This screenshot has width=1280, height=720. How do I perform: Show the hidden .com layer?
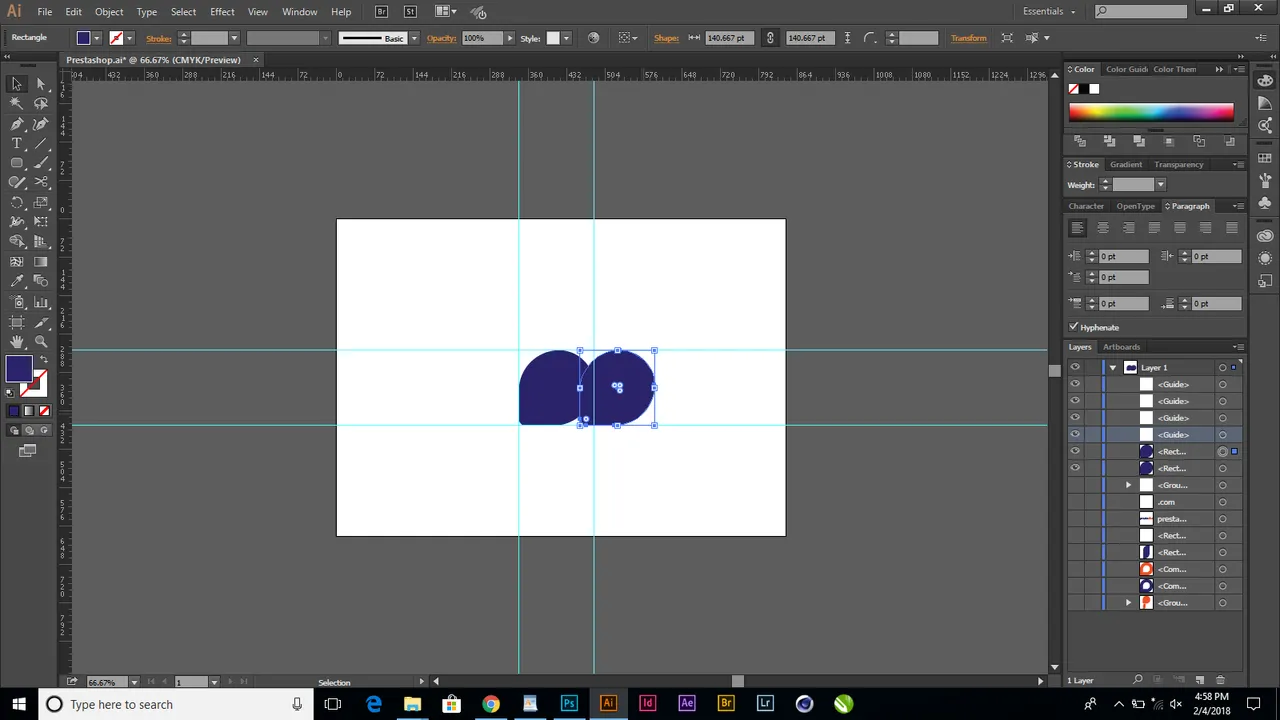tap(1075, 502)
